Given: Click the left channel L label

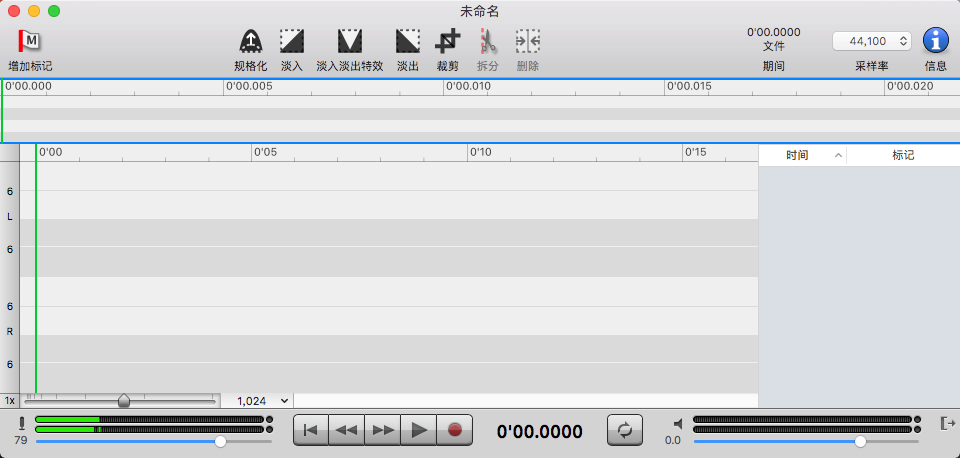Looking at the screenshot, I should [x=10, y=216].
